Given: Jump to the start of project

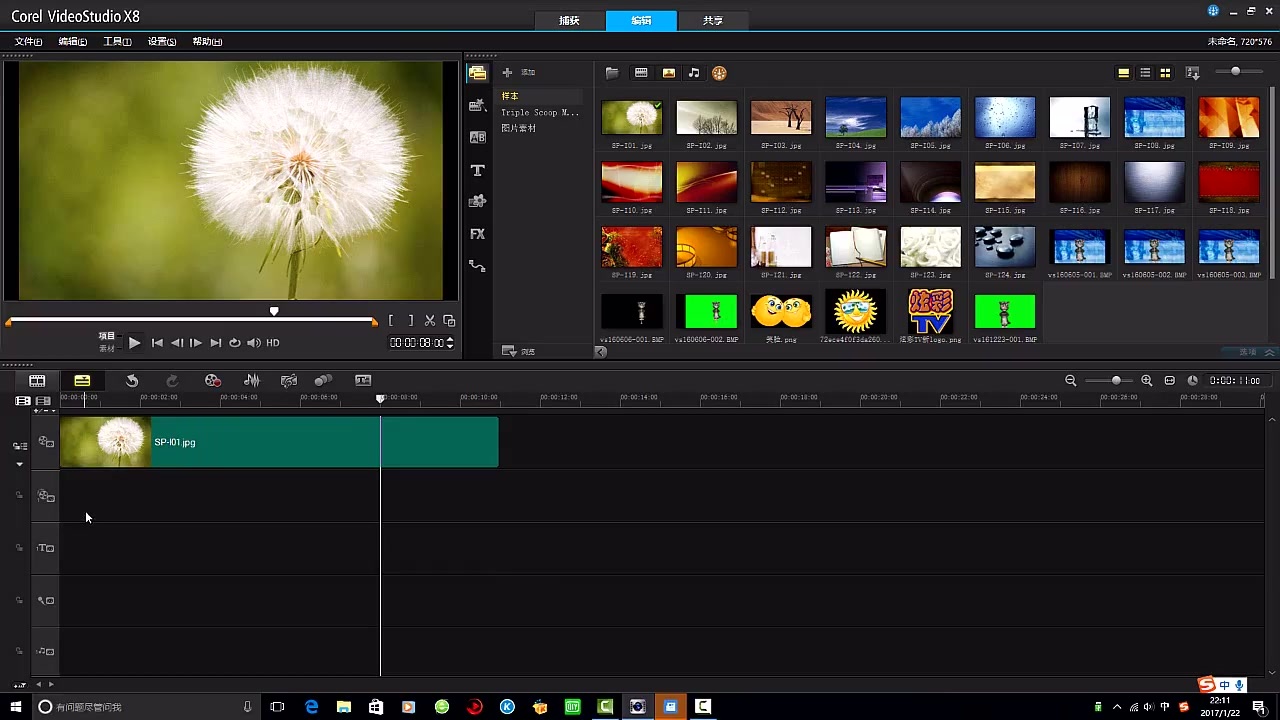Looking at the screenshot, I should coord(157,342).
